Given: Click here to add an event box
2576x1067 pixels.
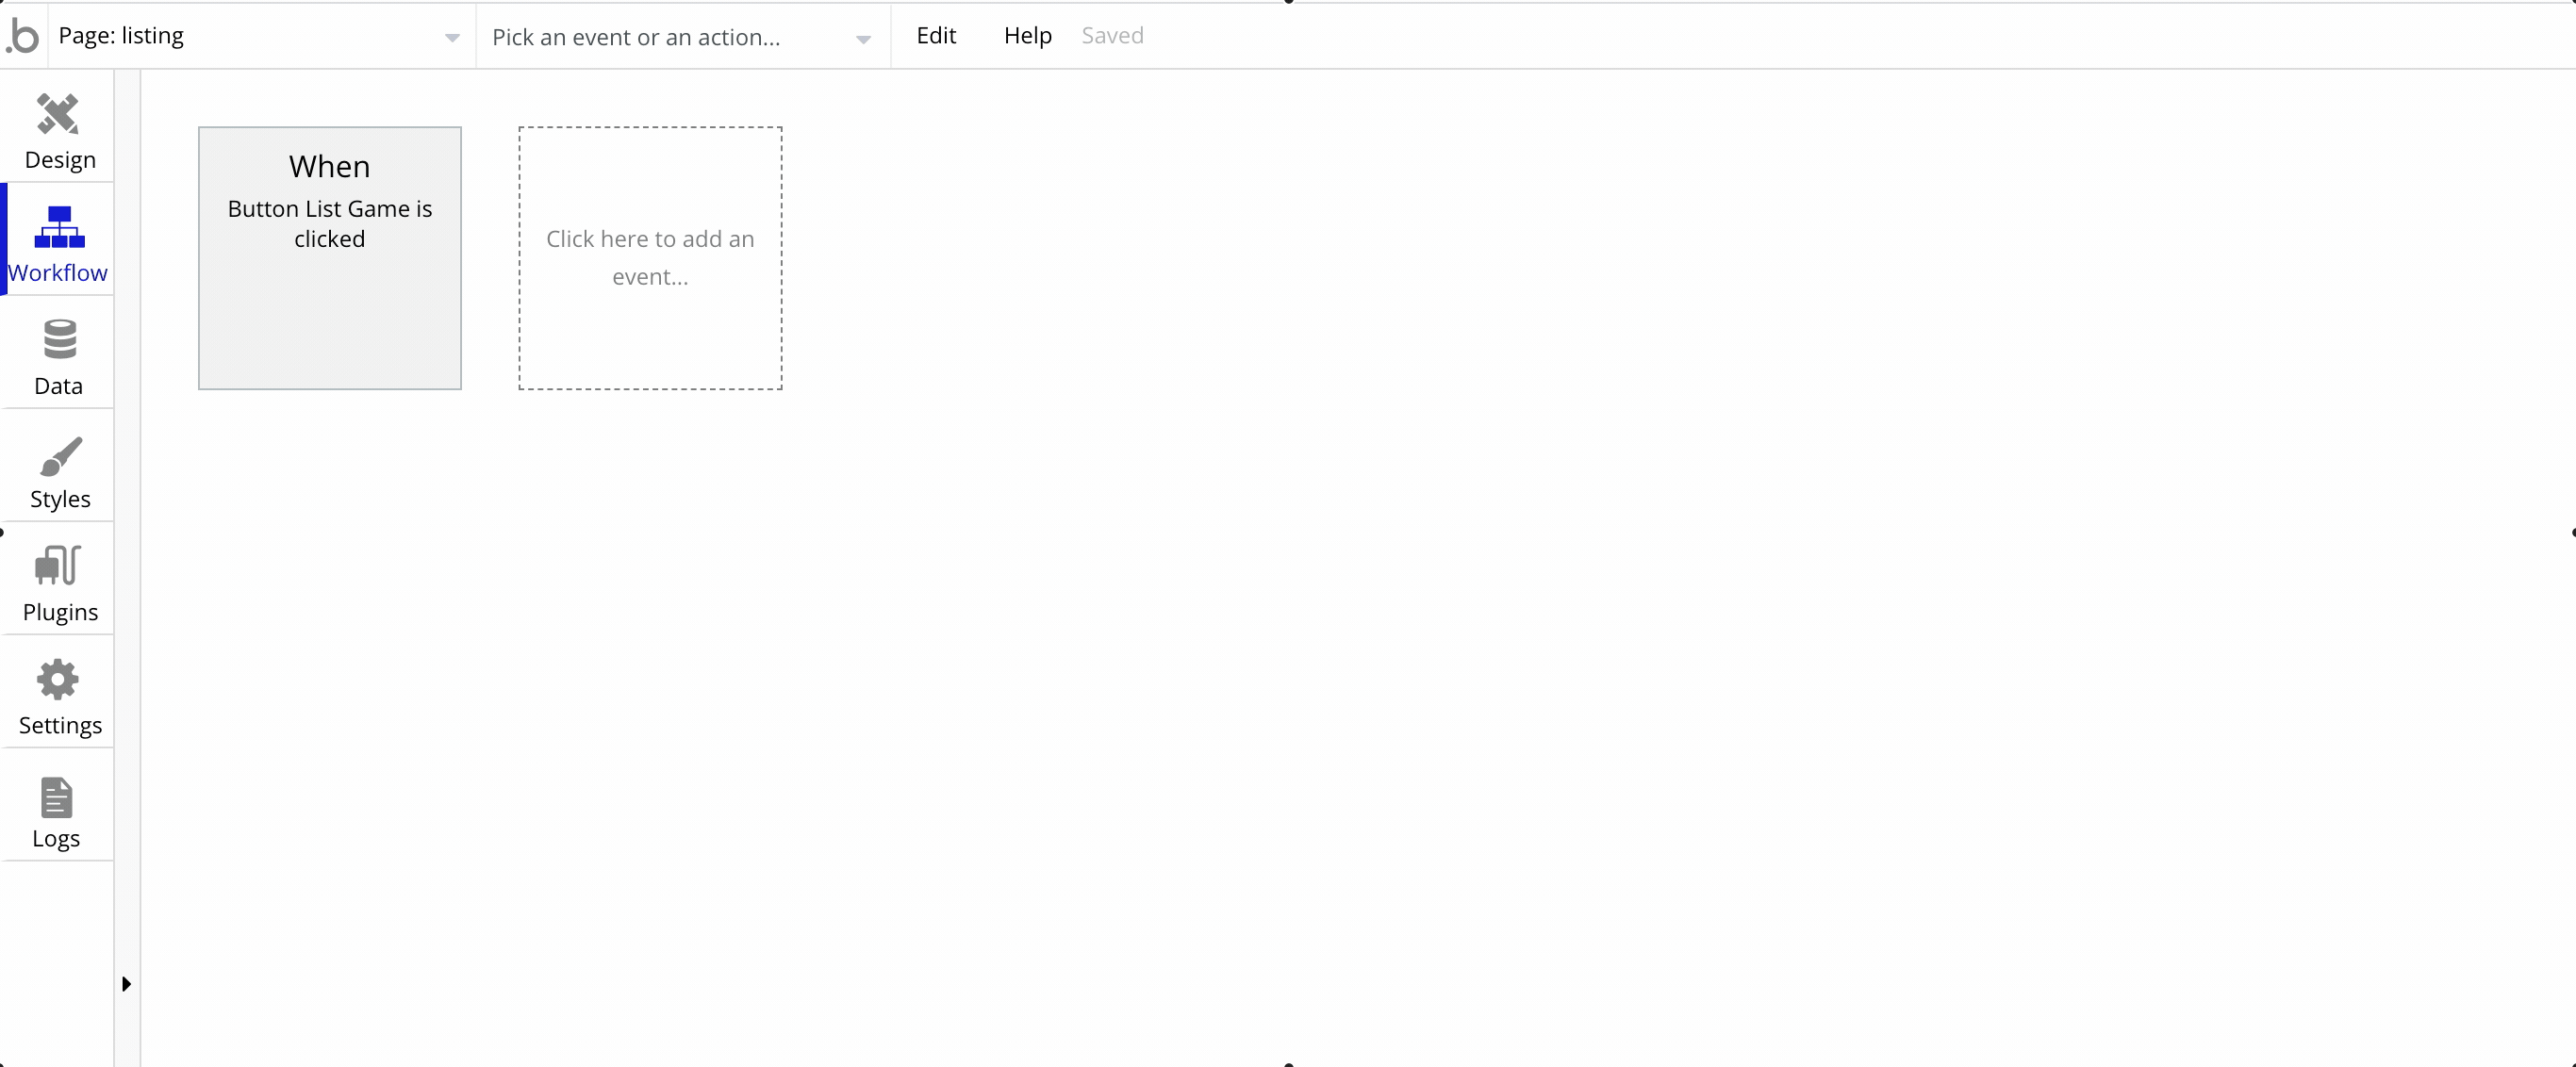Looking at the screenshot, I should pos(650,258).
